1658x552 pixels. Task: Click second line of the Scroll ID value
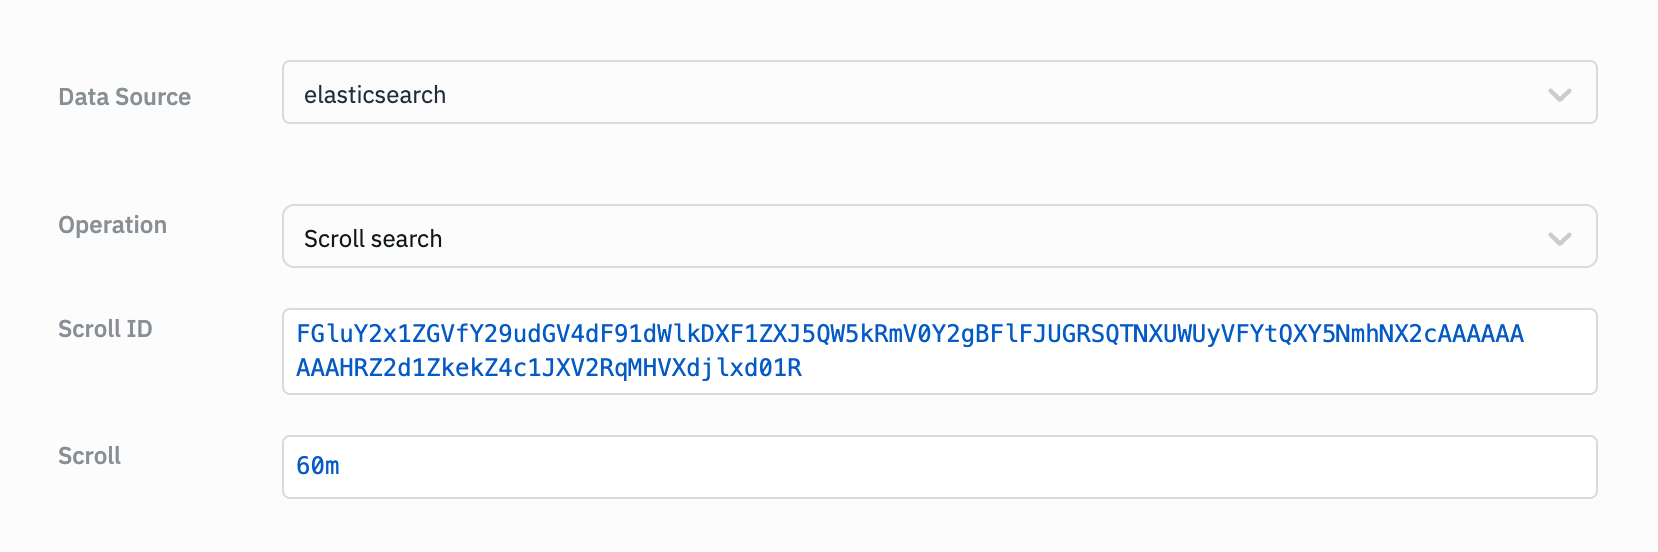(x=549, y=368)
